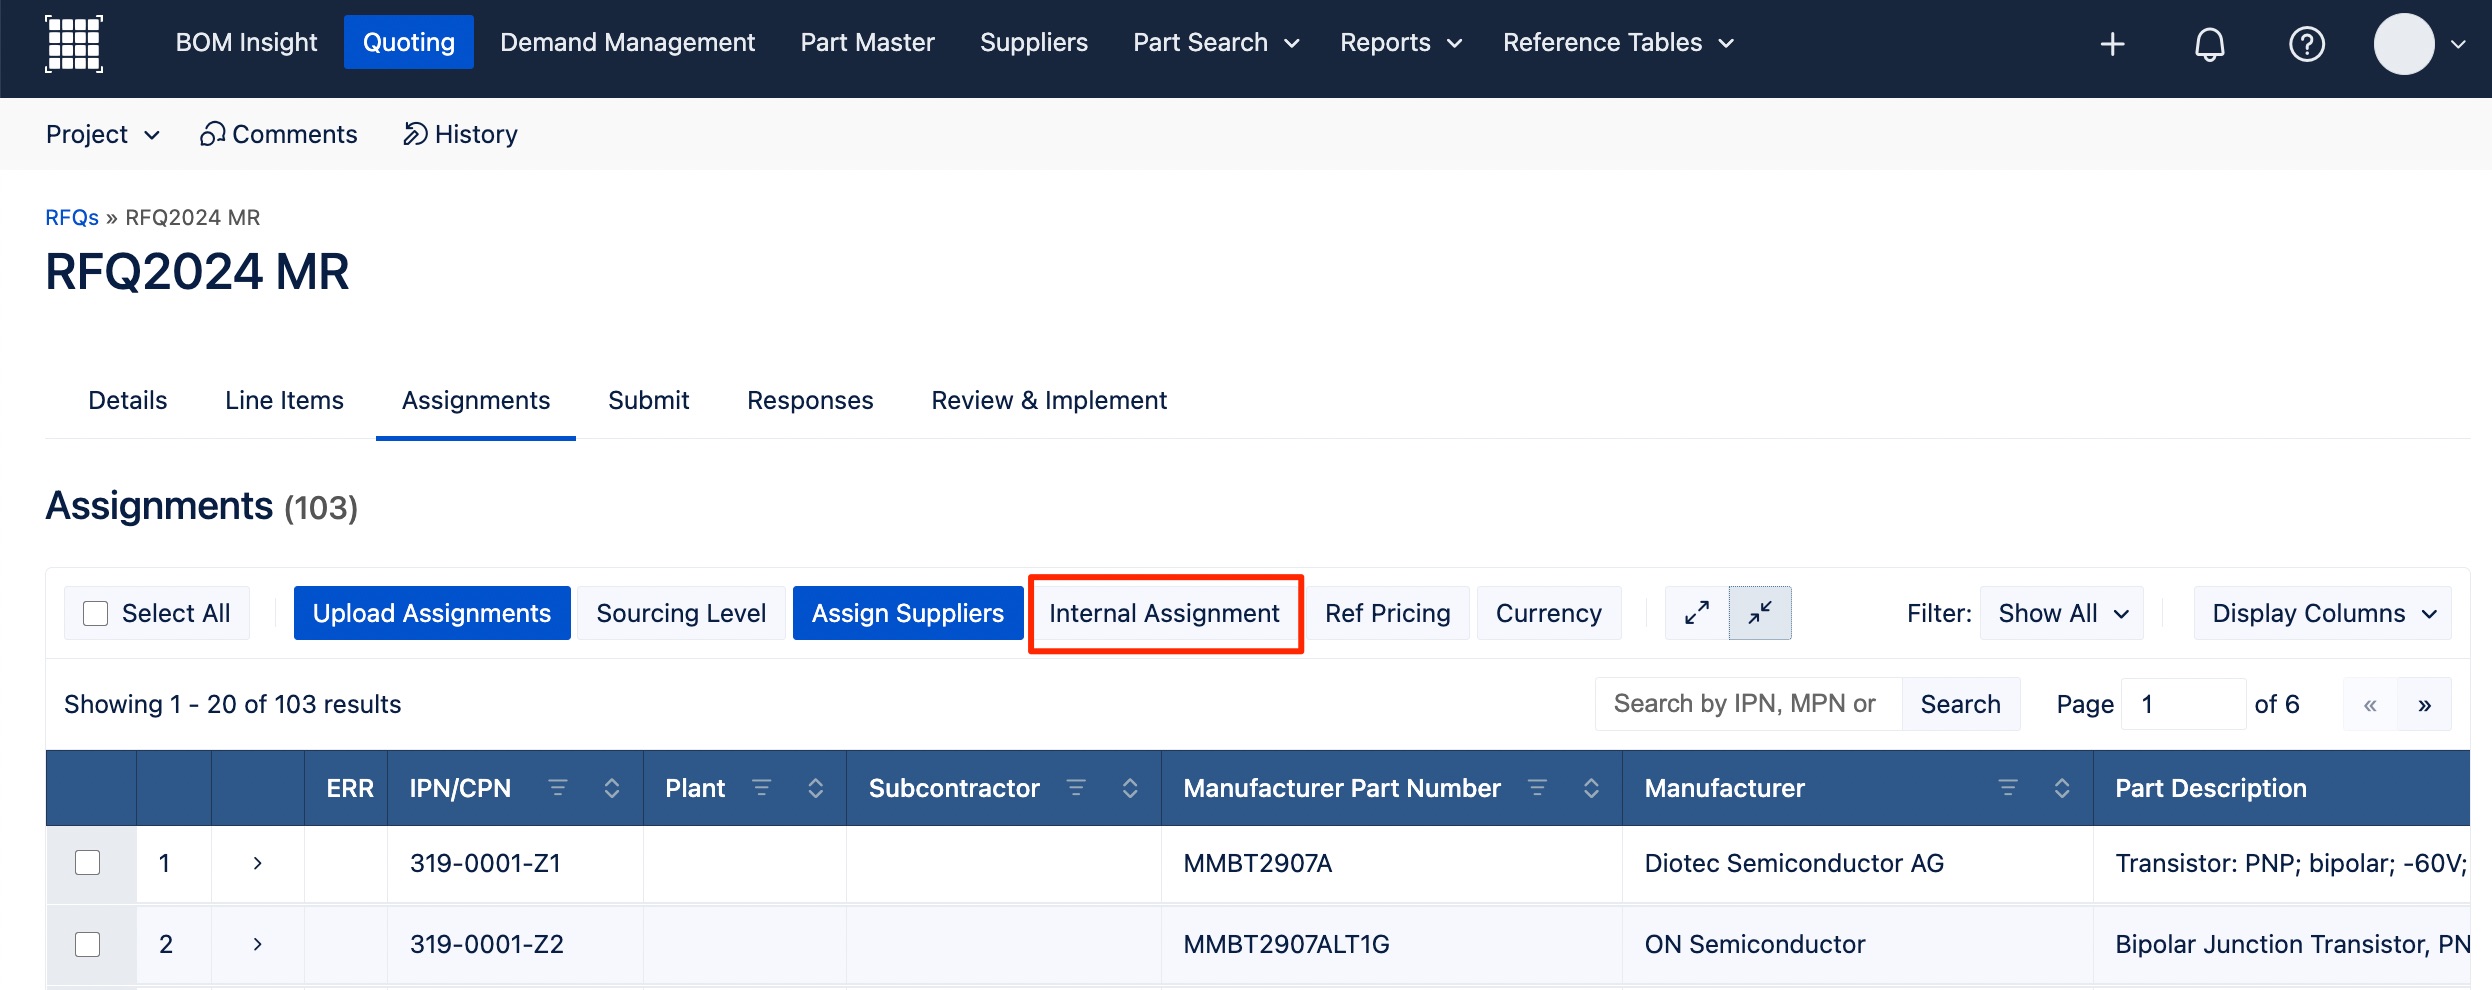This screenshot has width=2492, height=990.
Task: Click the collapse rows arrows icon
Action: (1759, 613)
